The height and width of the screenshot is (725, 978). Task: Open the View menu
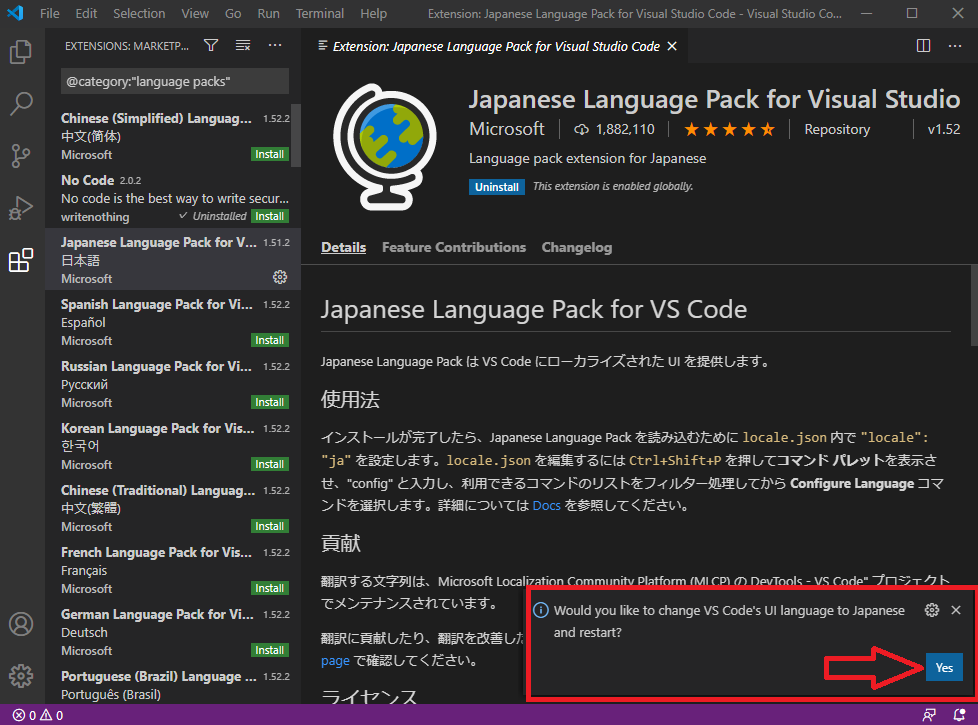[x=195, y=13]
